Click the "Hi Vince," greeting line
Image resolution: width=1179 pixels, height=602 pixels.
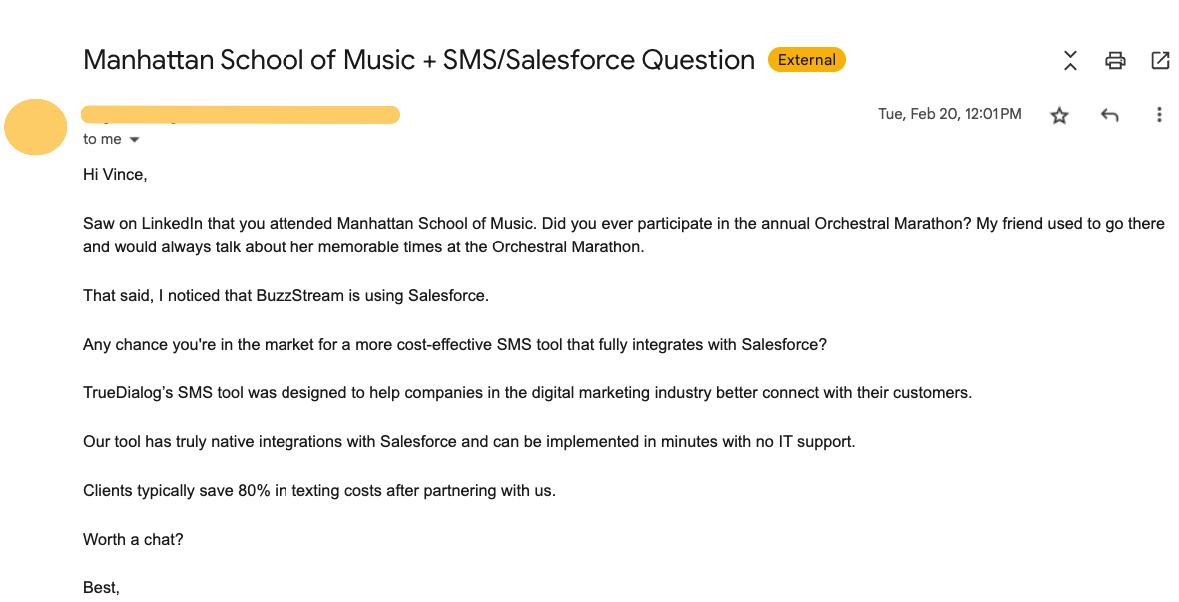pos(115,175)
